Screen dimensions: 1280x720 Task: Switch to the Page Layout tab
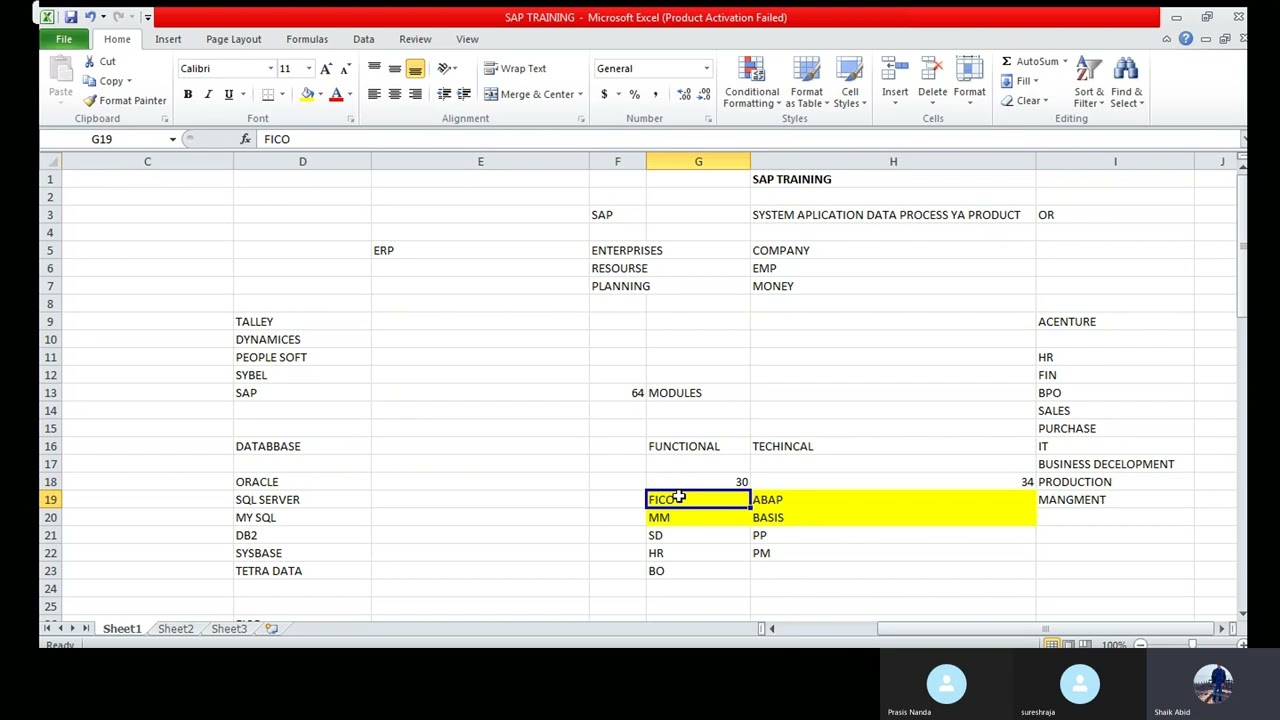(x=233, y=39)
